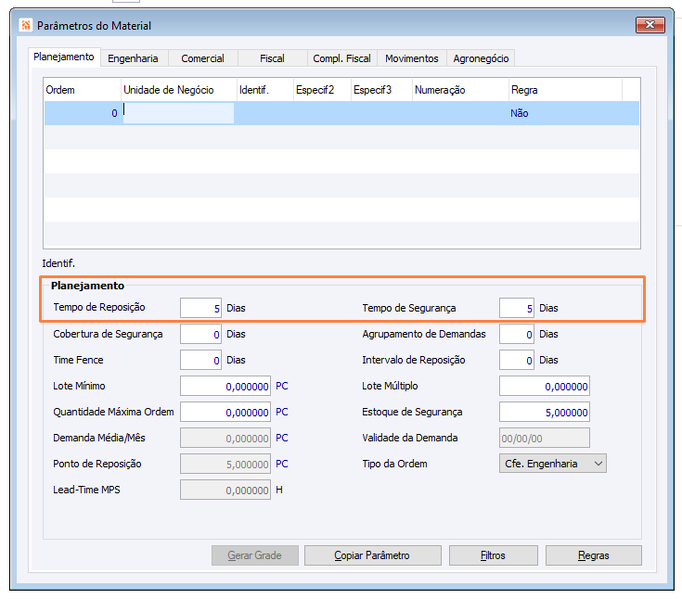Click the Regra column header

pos(565,90)
